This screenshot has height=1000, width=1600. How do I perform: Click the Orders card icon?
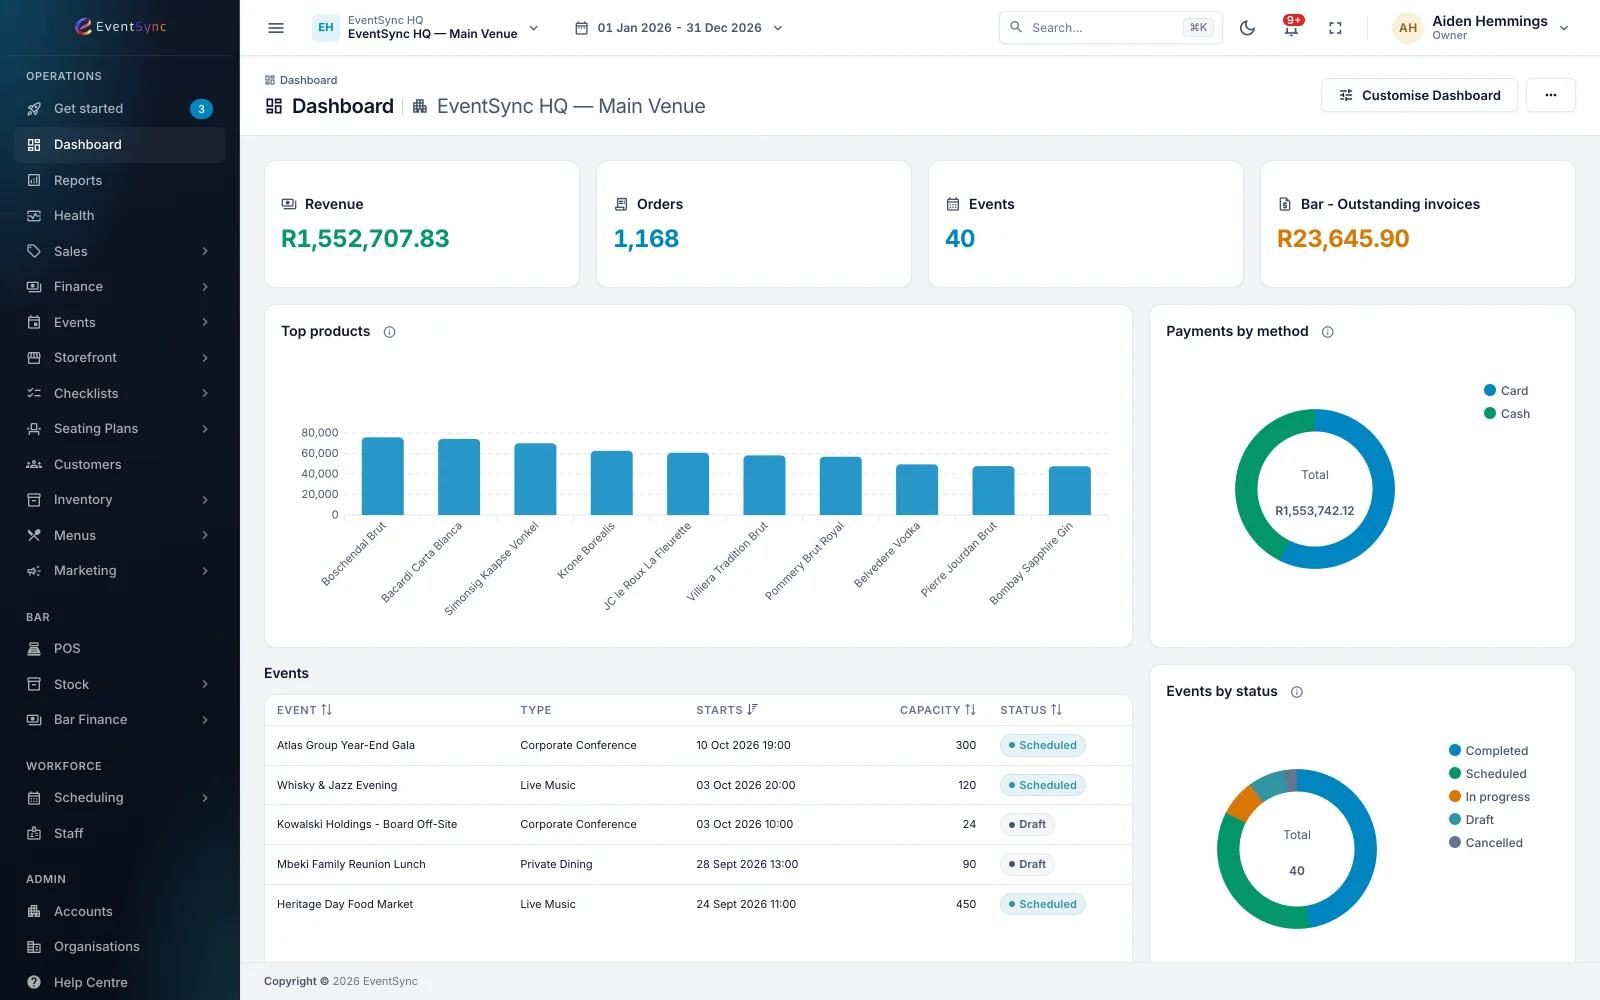621,204
